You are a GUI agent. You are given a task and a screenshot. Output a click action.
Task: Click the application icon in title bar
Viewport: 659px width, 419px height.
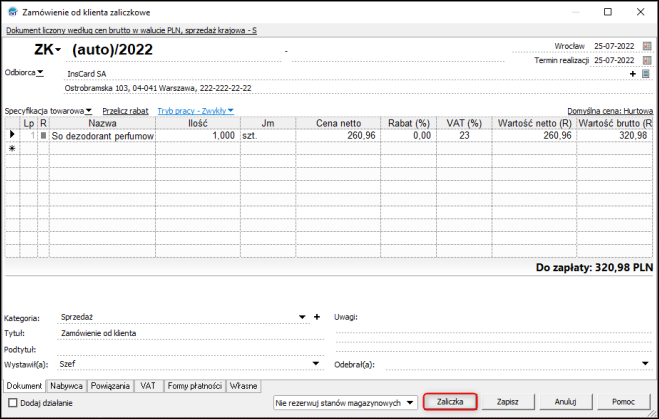[x=13, y=12]
